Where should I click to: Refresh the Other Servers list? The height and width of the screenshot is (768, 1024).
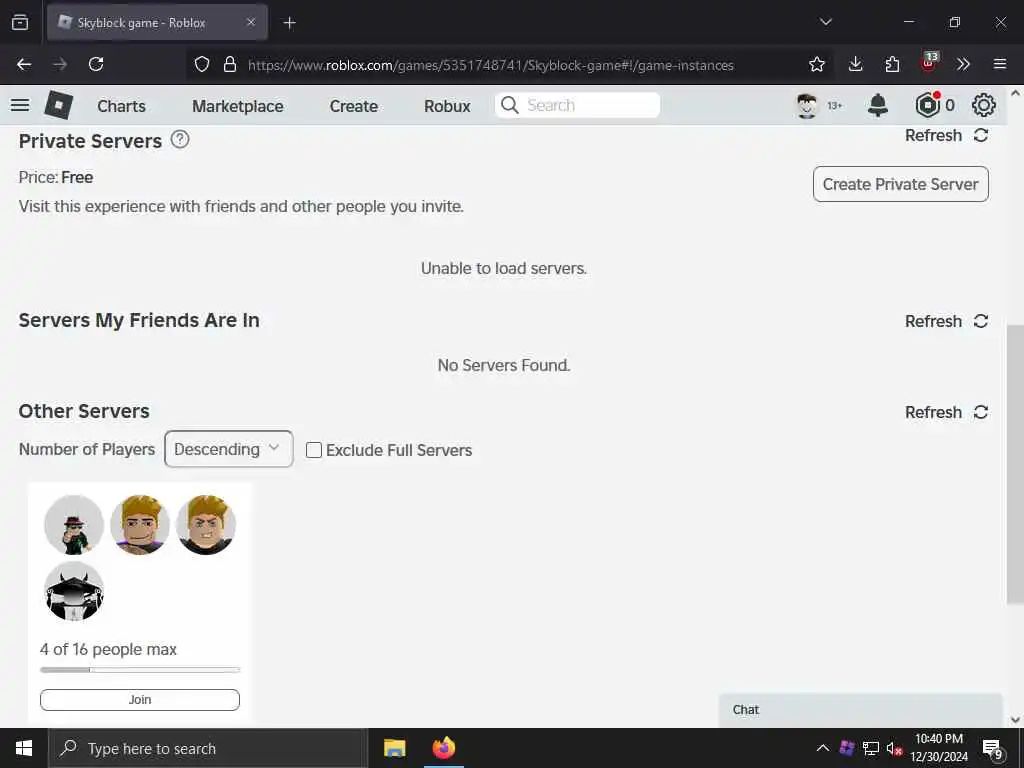pyautogui.click(x=946, y=412)
